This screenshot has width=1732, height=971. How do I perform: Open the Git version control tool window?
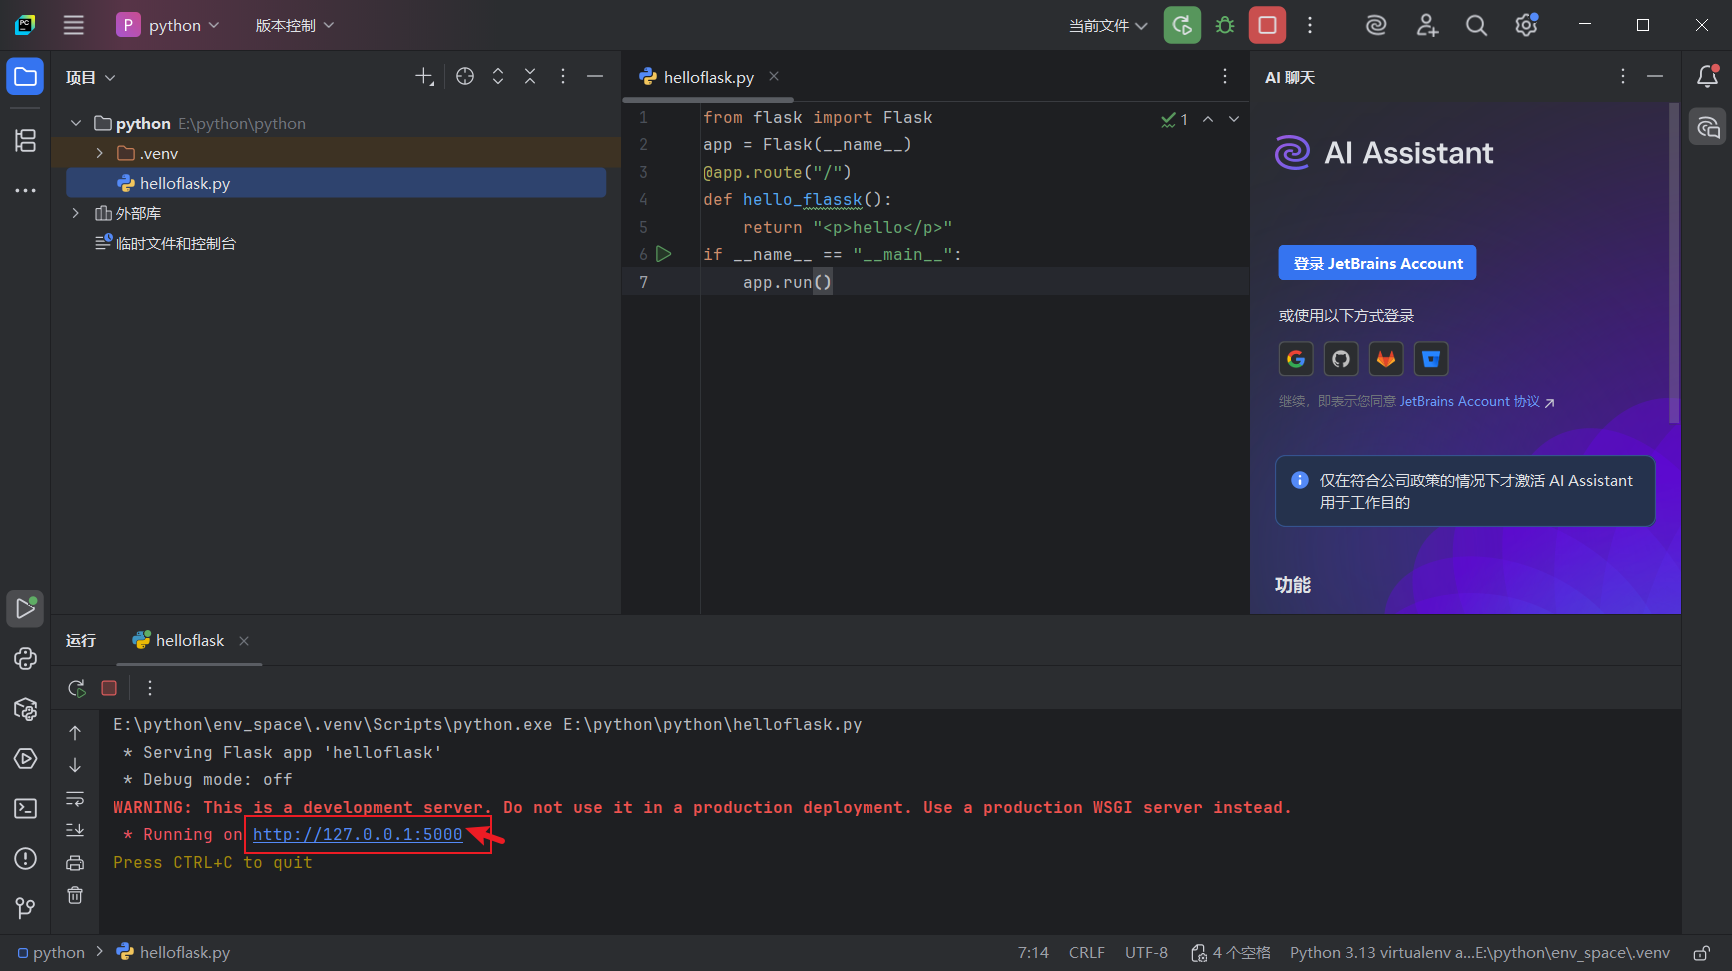pos(26,908)
